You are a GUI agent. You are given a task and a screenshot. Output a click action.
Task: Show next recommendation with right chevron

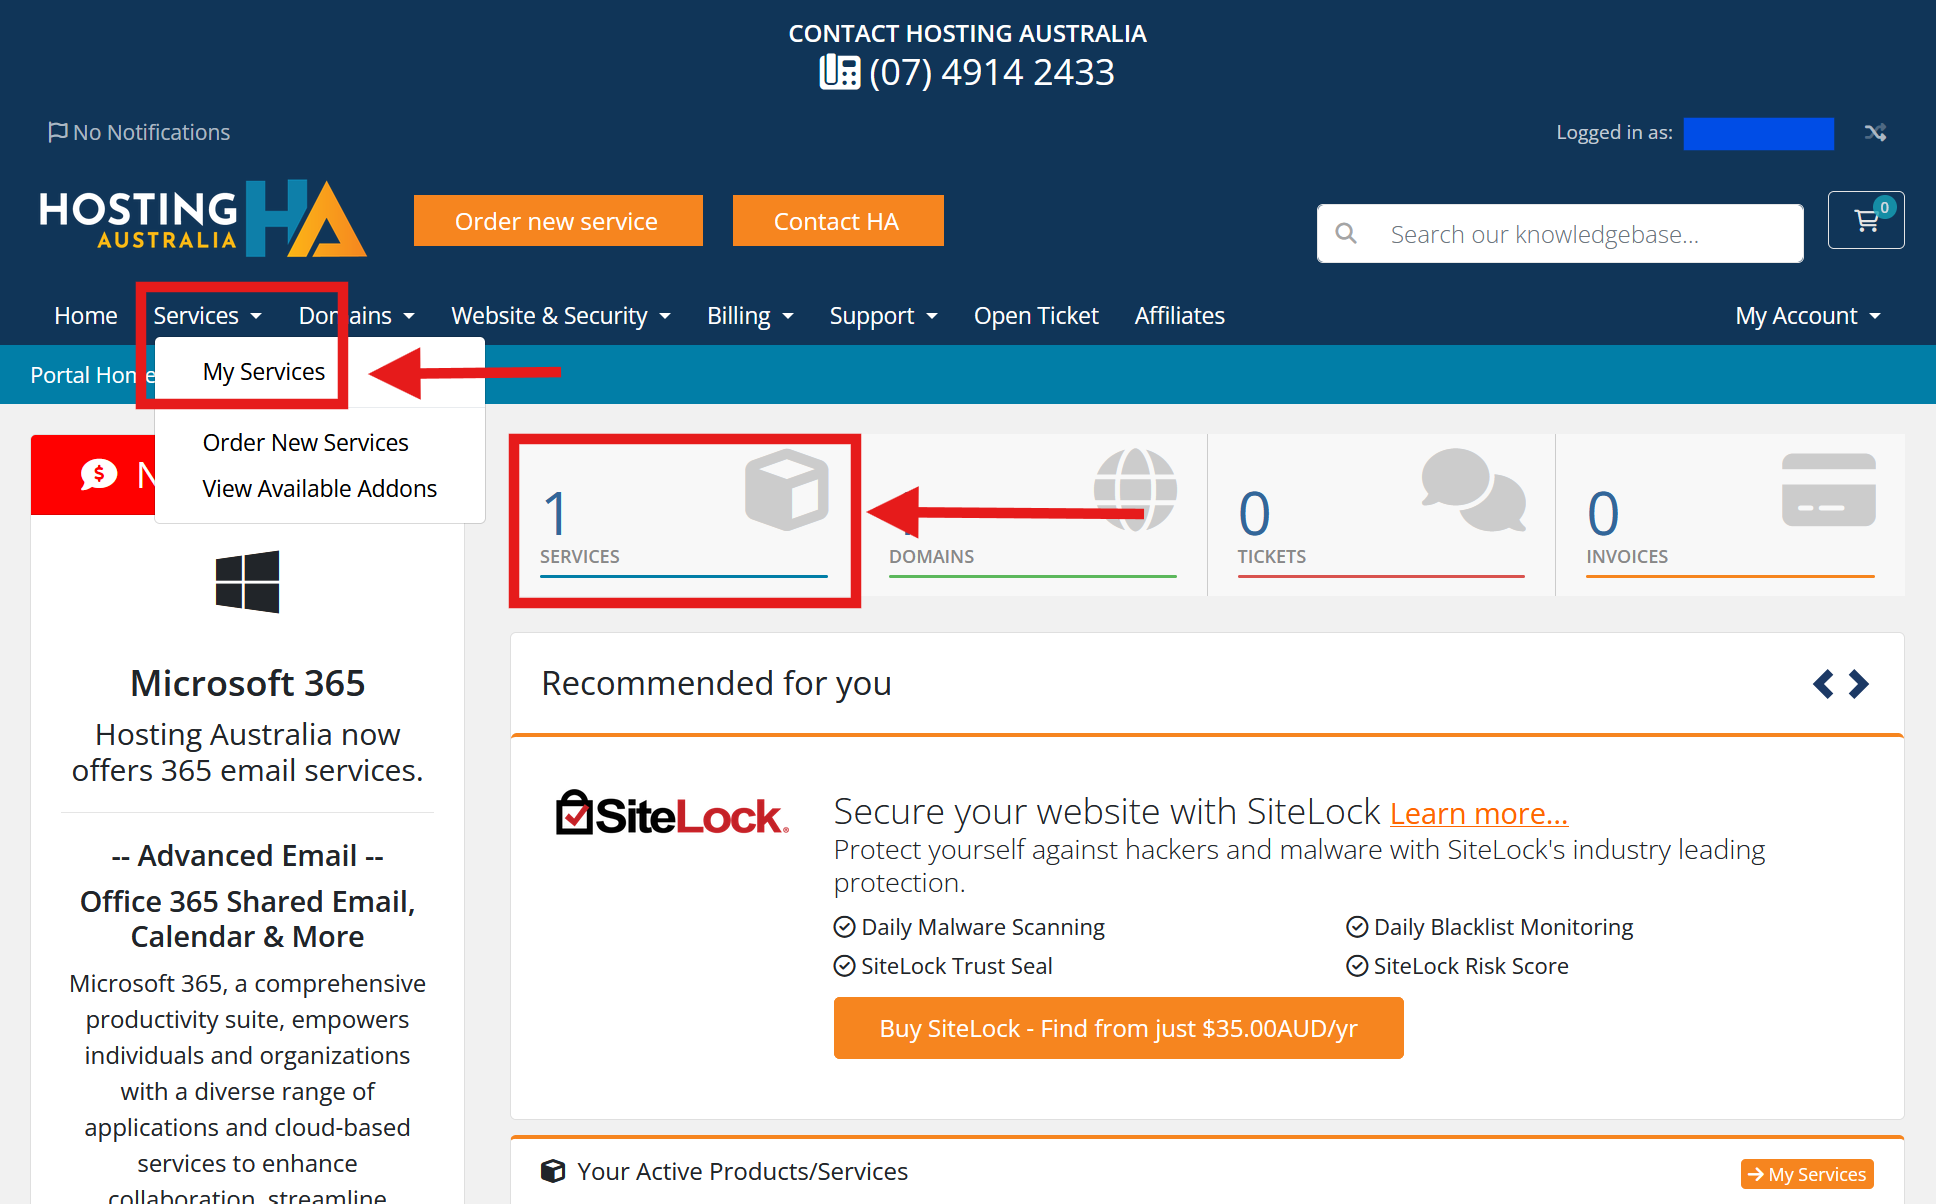pyautogui.click(x=1858, y=684)
